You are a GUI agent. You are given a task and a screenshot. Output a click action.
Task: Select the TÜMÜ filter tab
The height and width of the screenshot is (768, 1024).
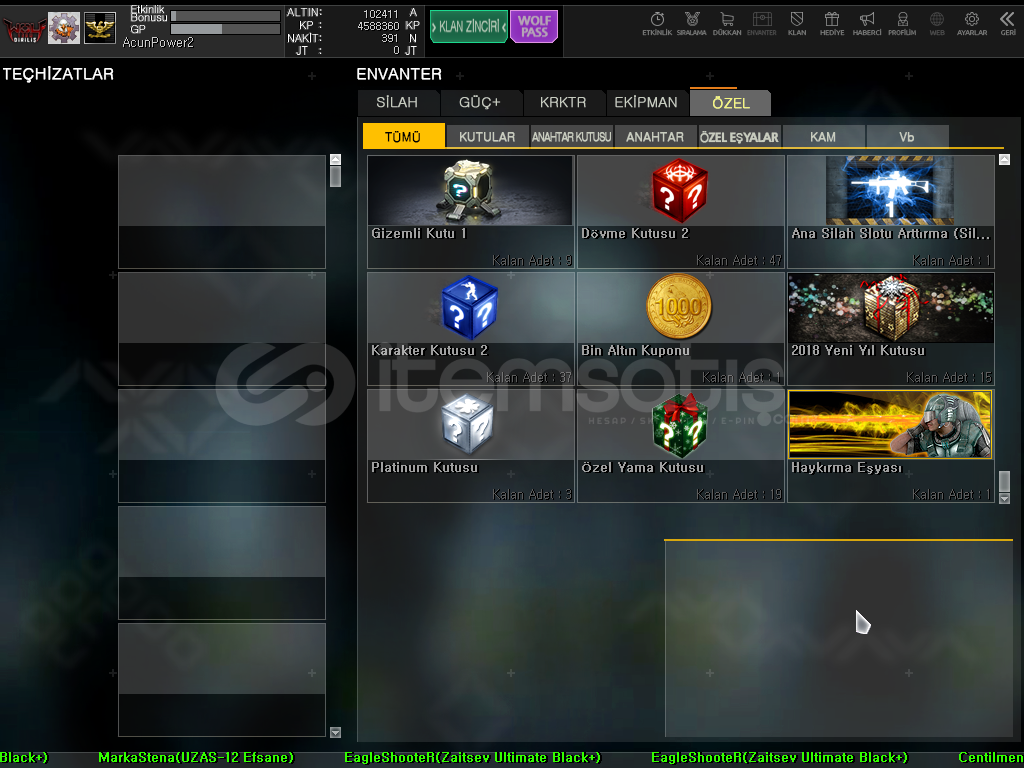(x=404, y=136)
